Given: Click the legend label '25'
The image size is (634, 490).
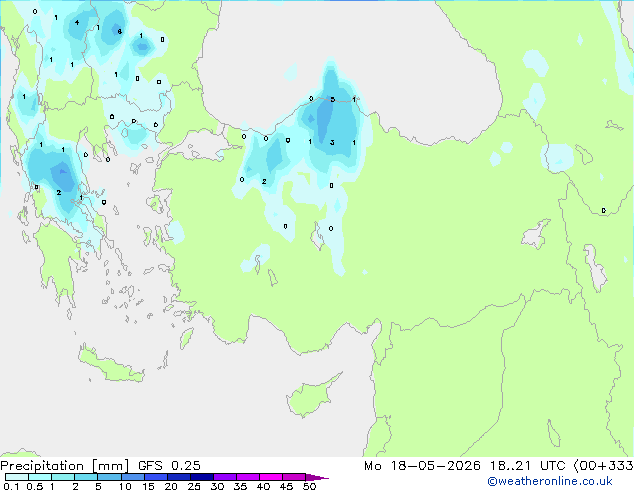Looking at the screenshot, I should click(x=194, y=486).
